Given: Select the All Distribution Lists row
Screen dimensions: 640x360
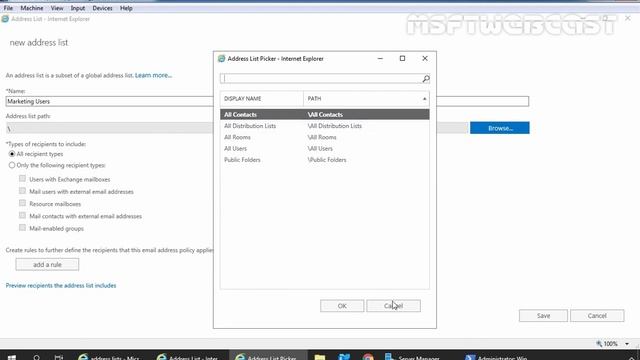Looking at the screenshot, I should (324, 126).
